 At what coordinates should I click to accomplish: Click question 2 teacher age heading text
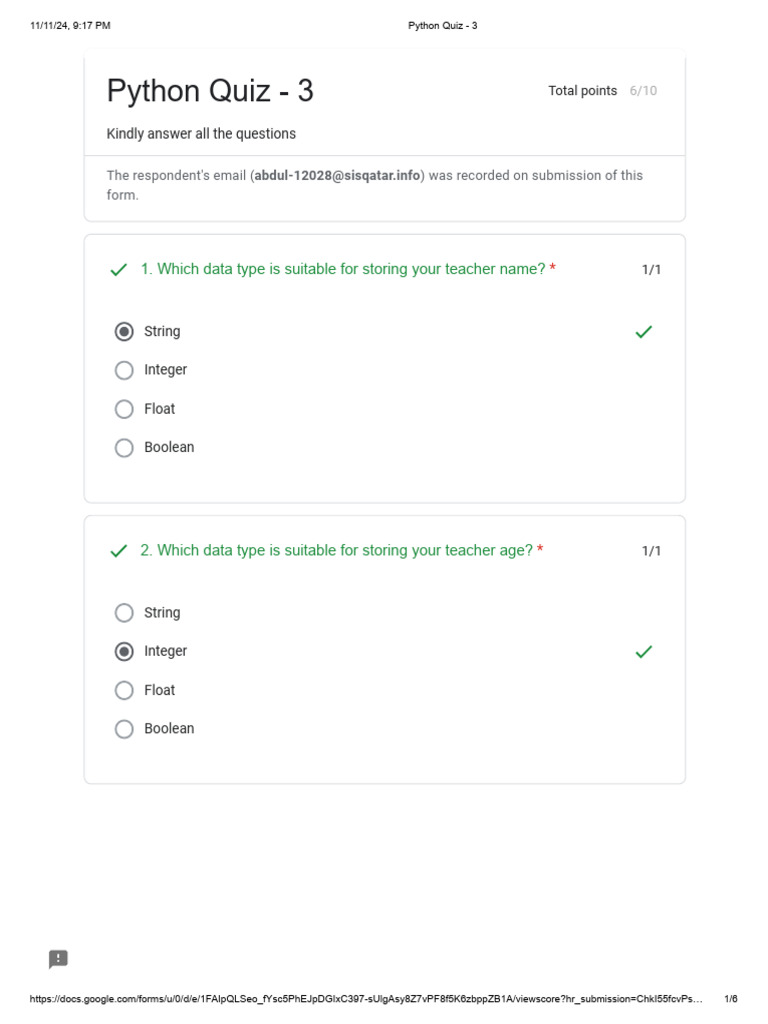(337, 550)
